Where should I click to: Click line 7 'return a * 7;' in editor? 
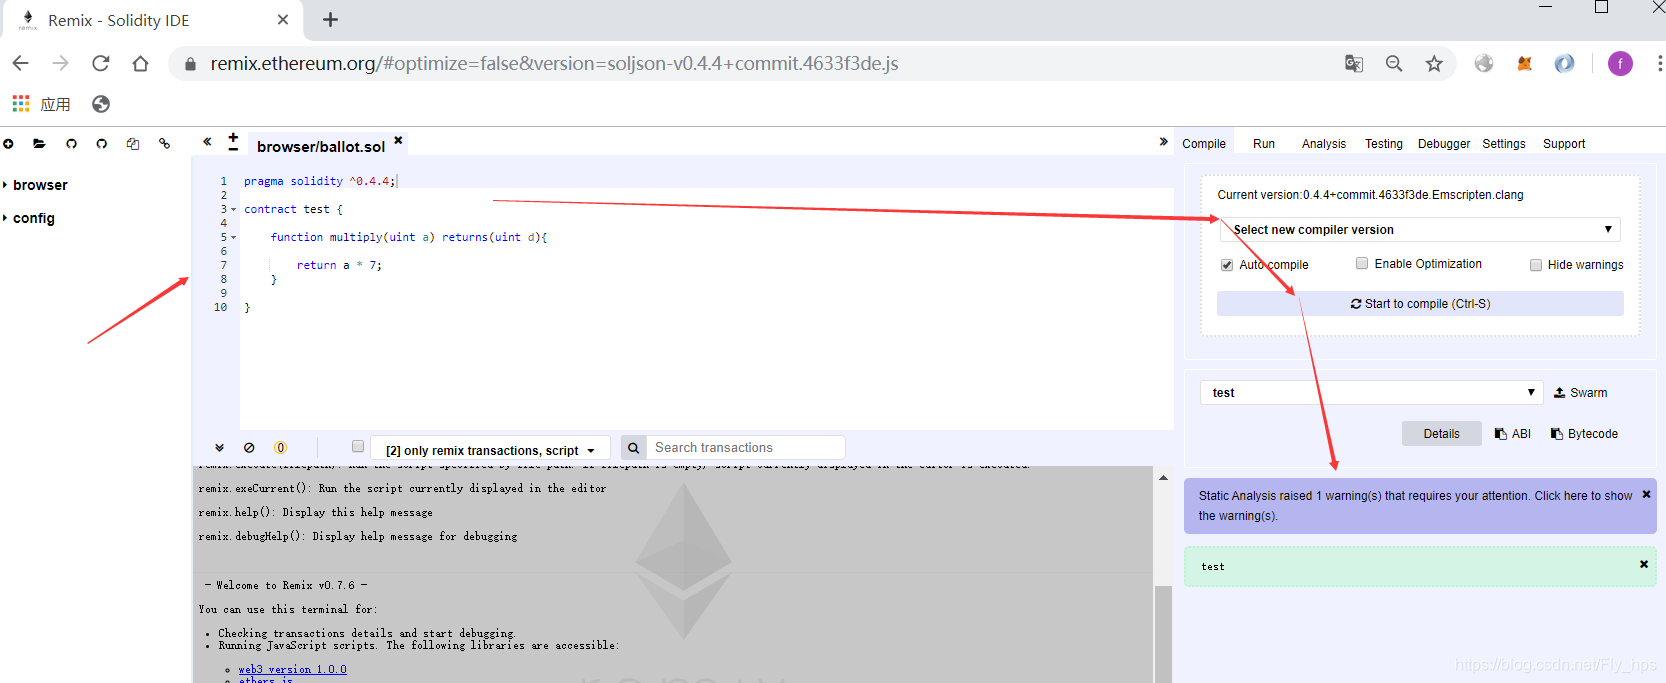click(339, 265)
